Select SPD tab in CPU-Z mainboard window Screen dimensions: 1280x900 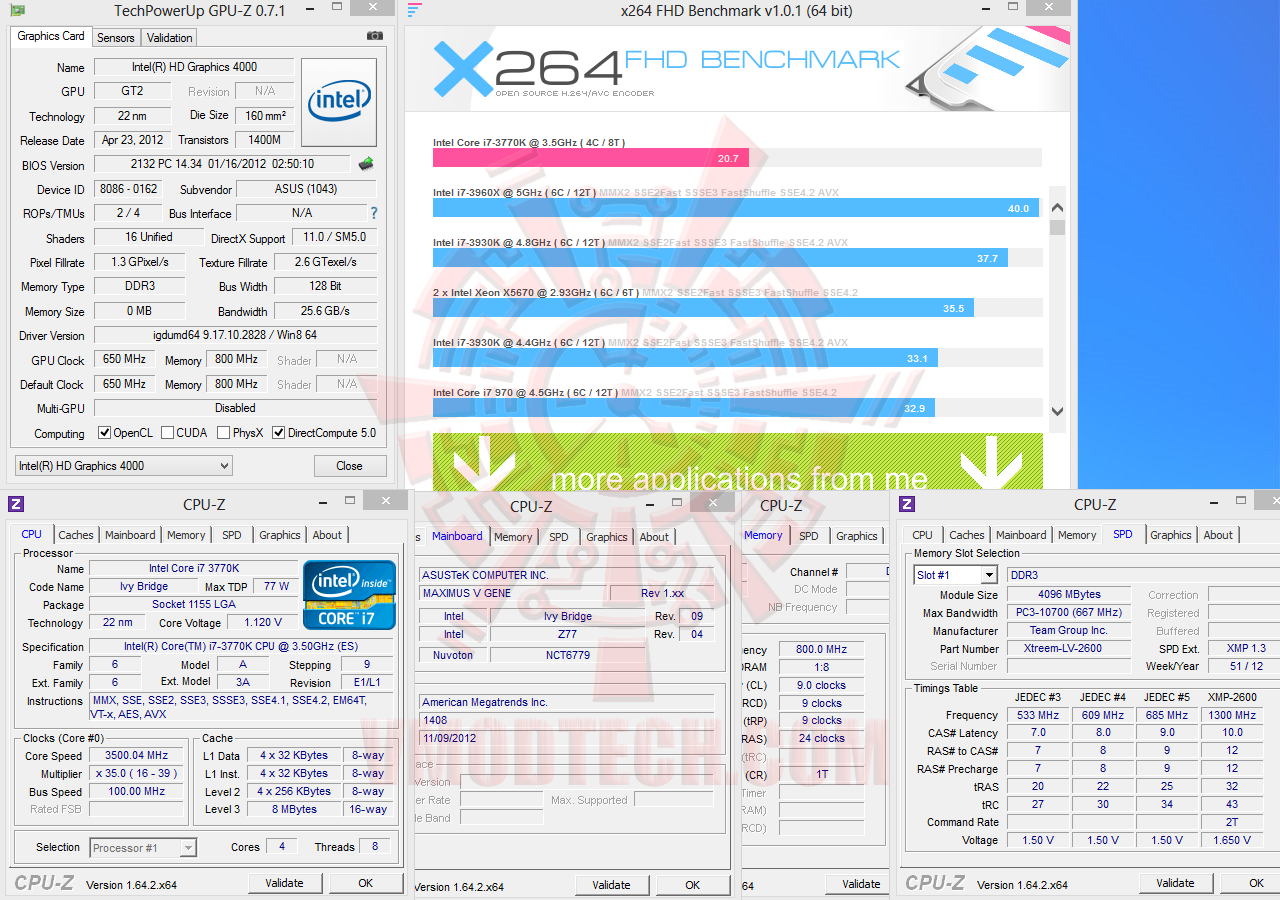click(x=559, y=537)
